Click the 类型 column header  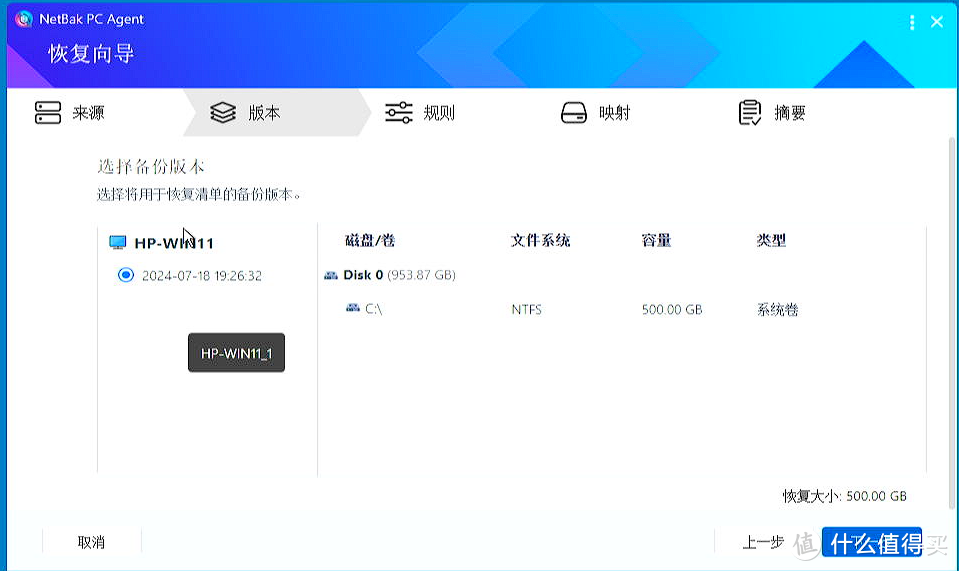771,240
